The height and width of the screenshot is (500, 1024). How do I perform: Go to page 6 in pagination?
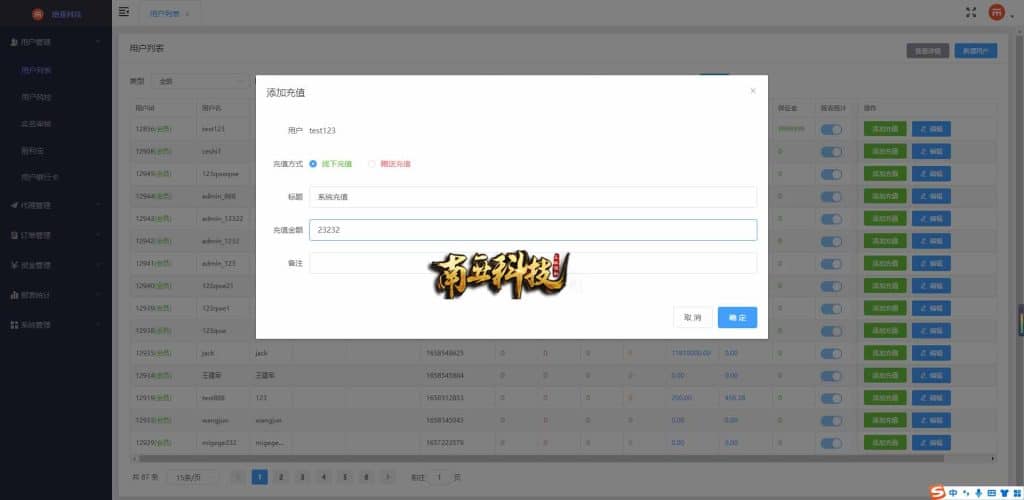(366, 477)
